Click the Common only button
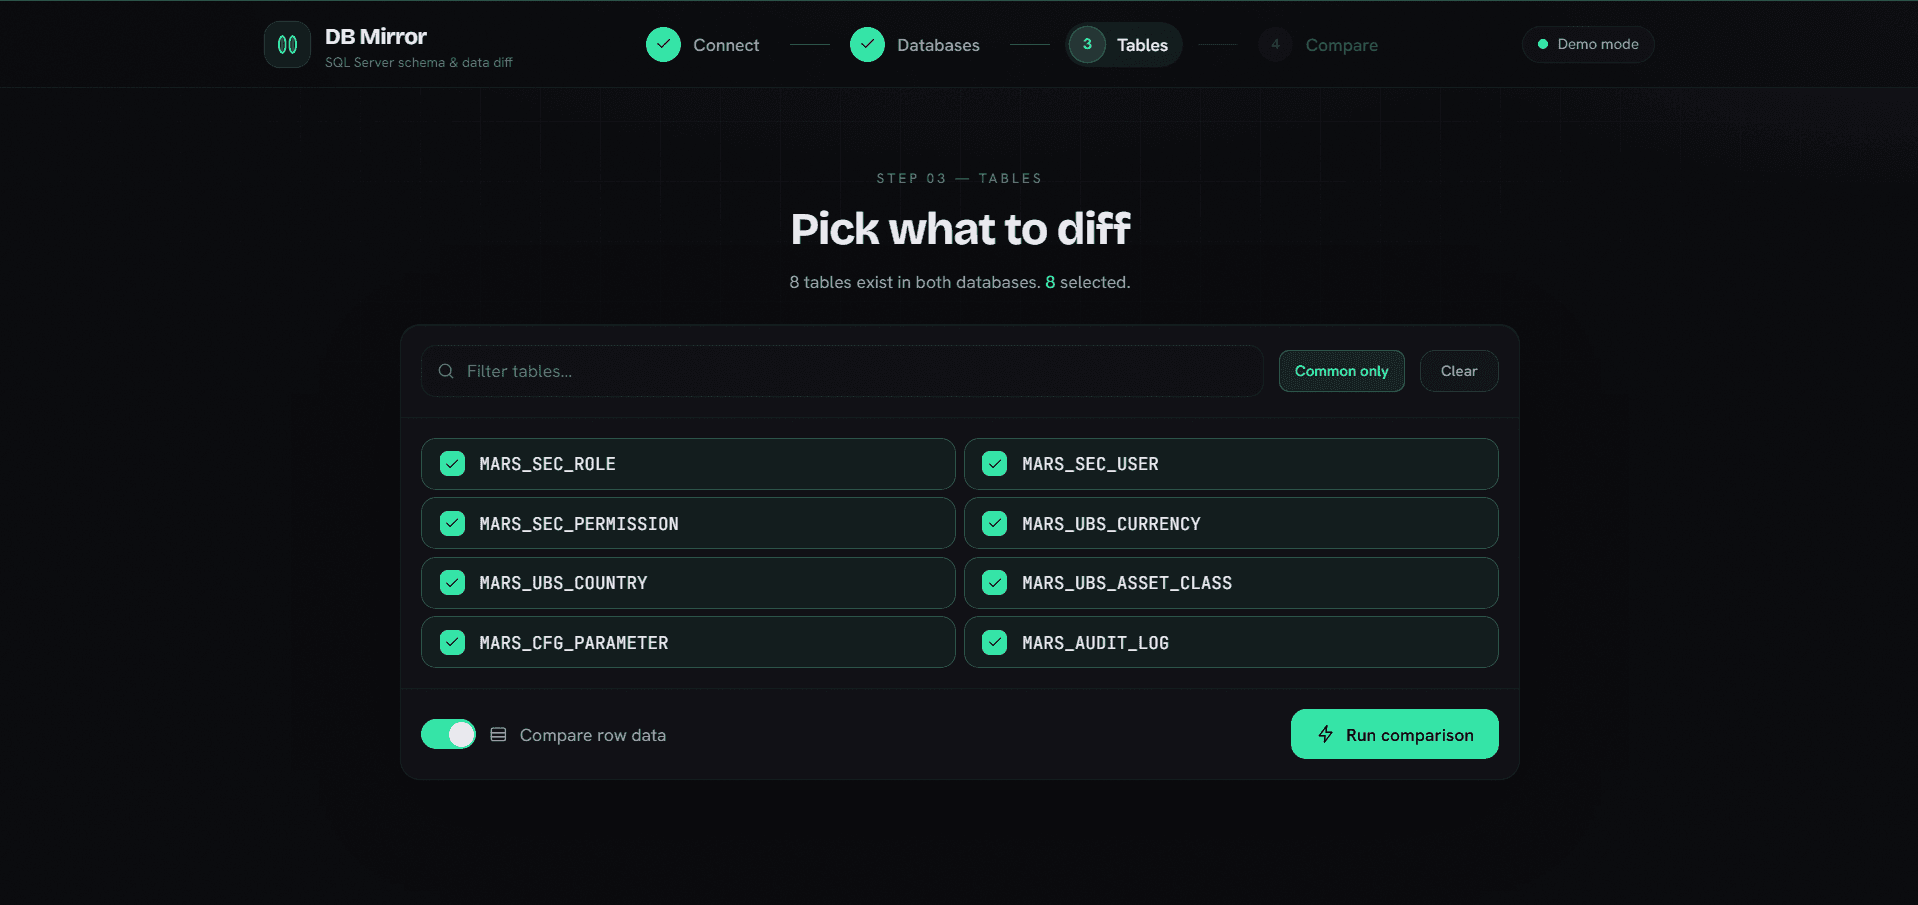The height and width of the screenshot is (905, 1918). [1342, 371]
